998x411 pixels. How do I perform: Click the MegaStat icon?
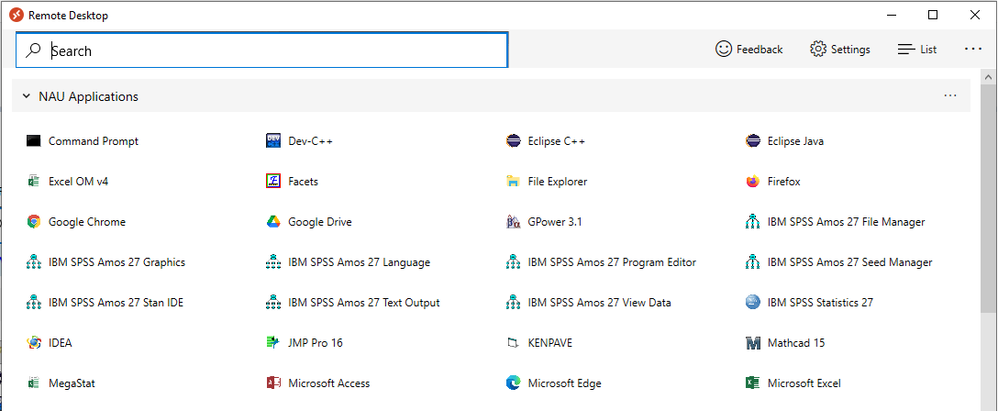pos(34,383)
